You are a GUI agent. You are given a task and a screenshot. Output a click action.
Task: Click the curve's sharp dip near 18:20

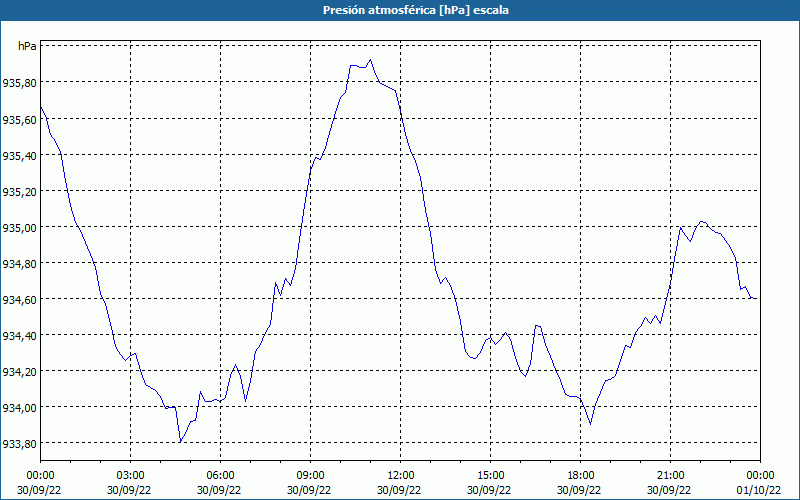[590, 424]
